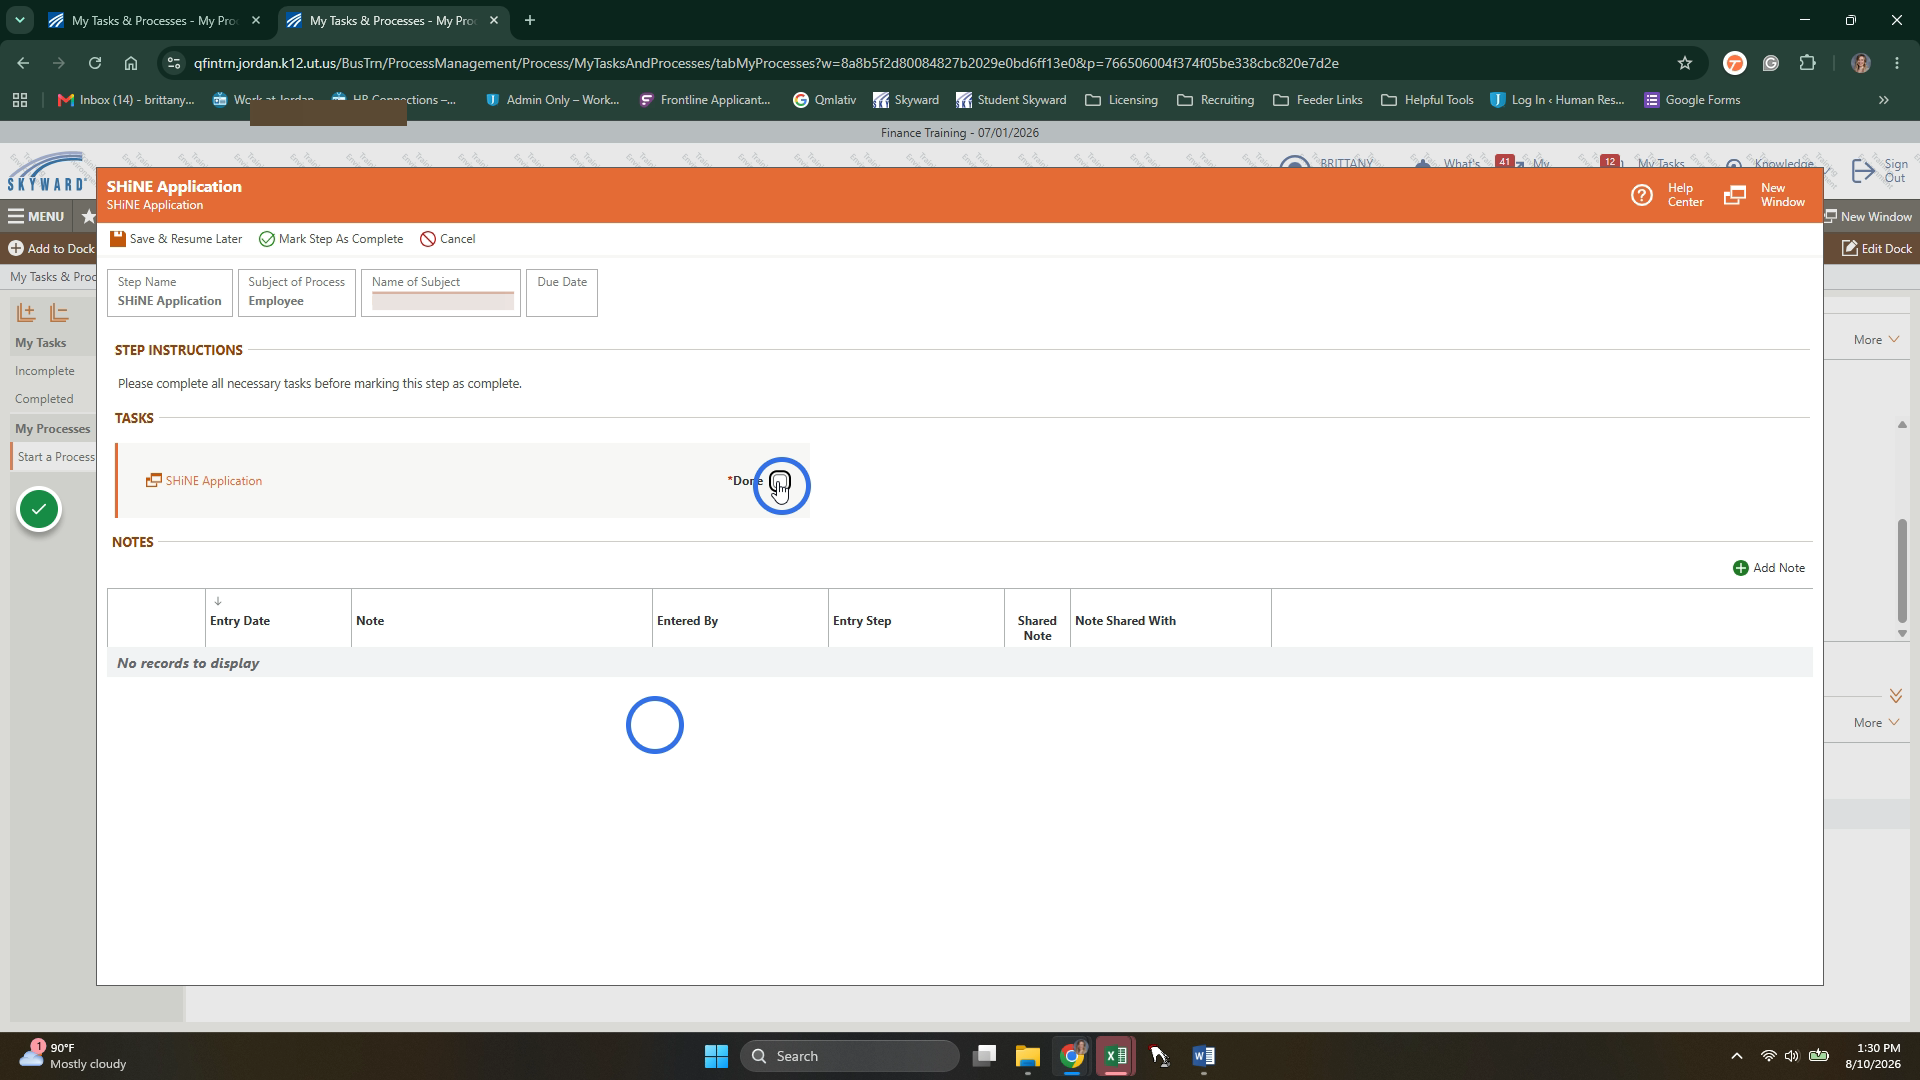The image size is (1920, 1080).
Task: Reload the page
Action: coord(94,63)
